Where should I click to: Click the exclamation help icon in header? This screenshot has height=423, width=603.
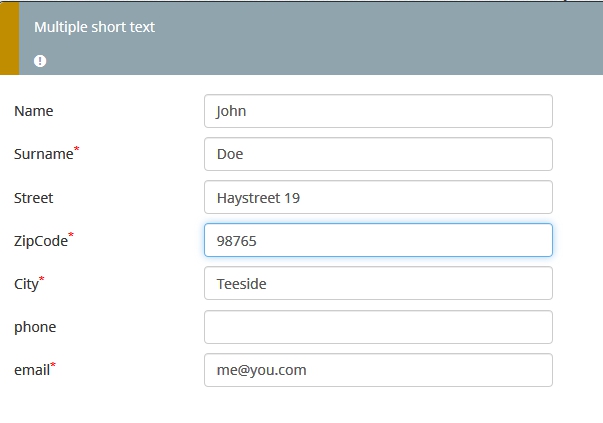(40, 61)
